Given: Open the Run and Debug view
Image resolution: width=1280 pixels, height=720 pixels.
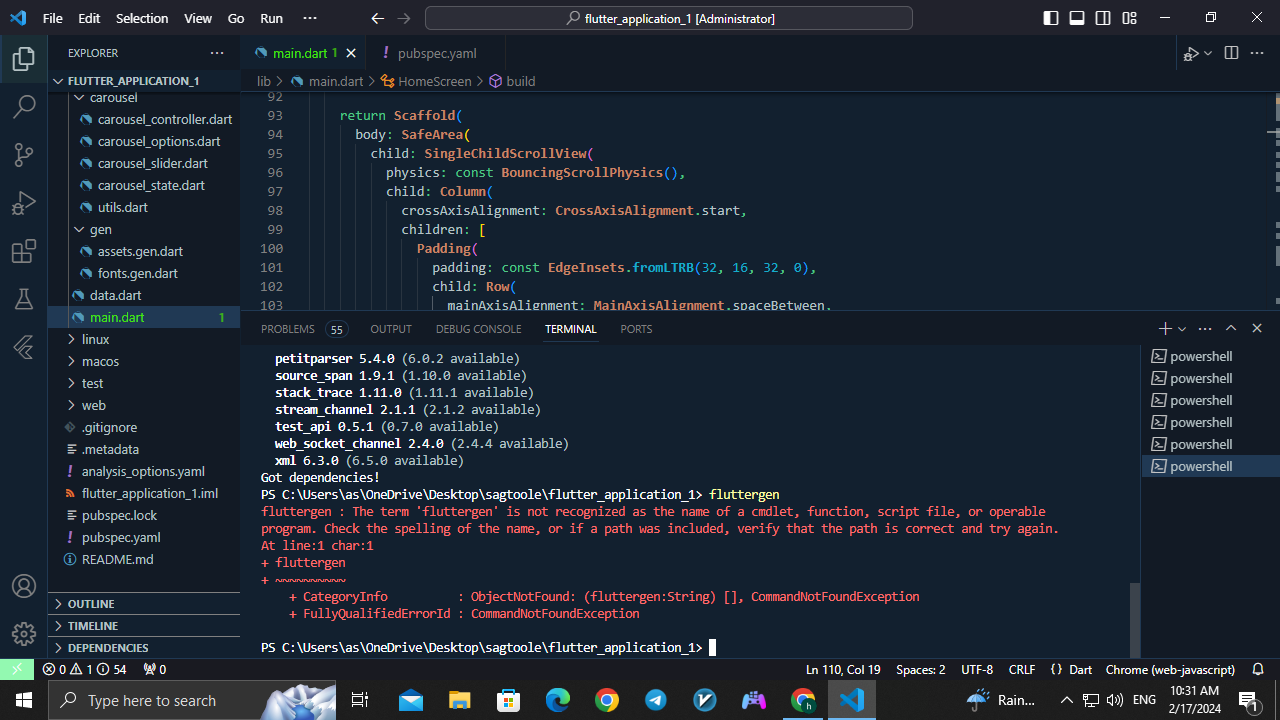Looking at the screenshot, I should pos(24,203).
